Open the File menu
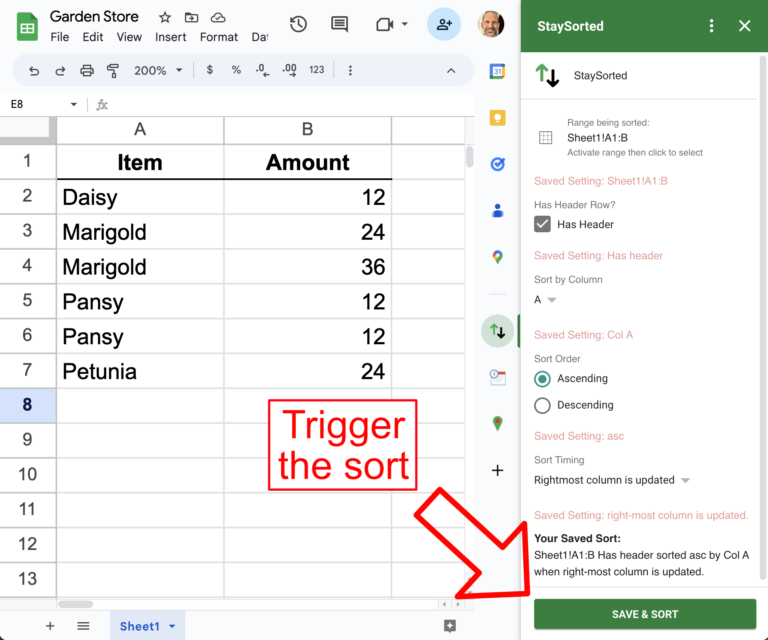This screenshot has height=640, width=768. coord(60,37)
